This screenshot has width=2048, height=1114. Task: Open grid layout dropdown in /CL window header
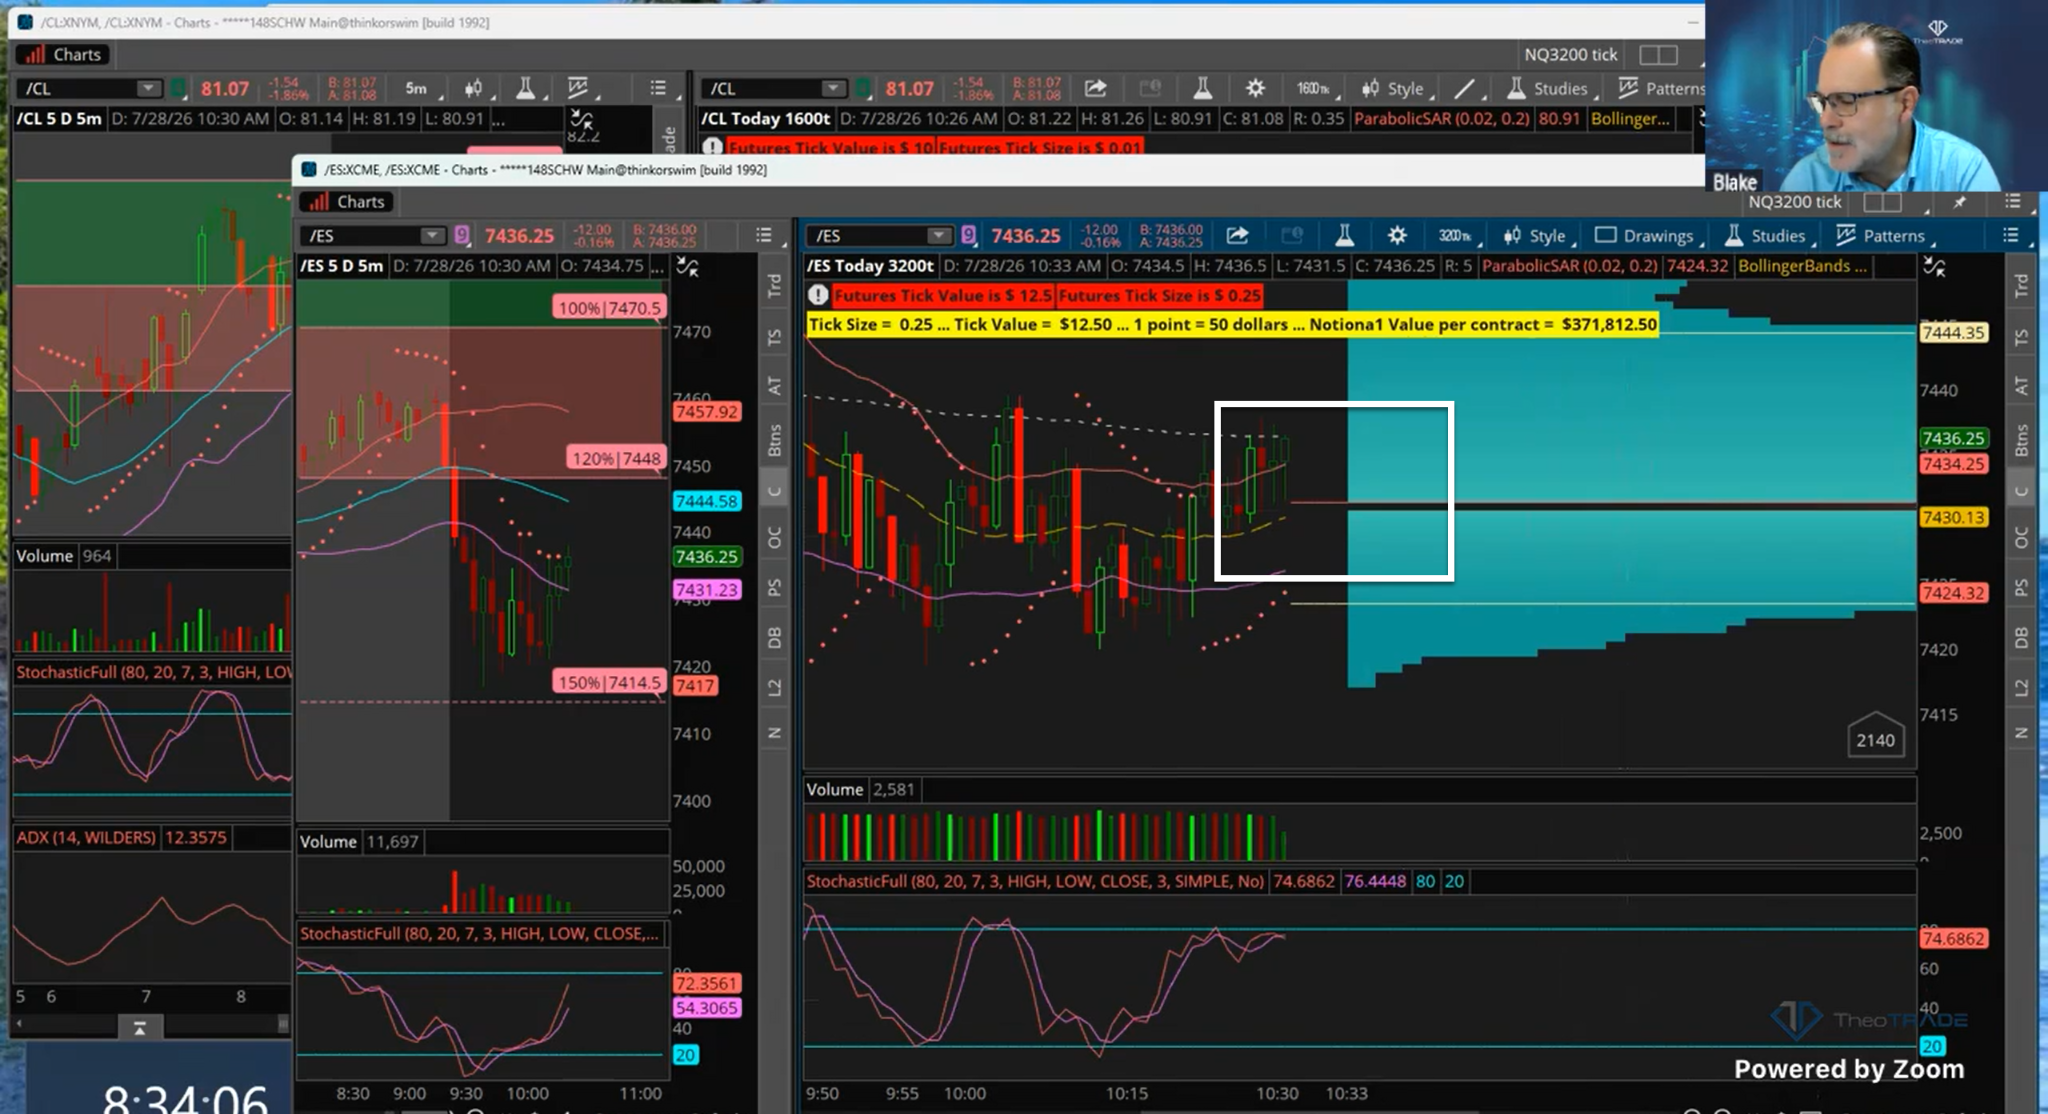click(x=1659, y=54)
